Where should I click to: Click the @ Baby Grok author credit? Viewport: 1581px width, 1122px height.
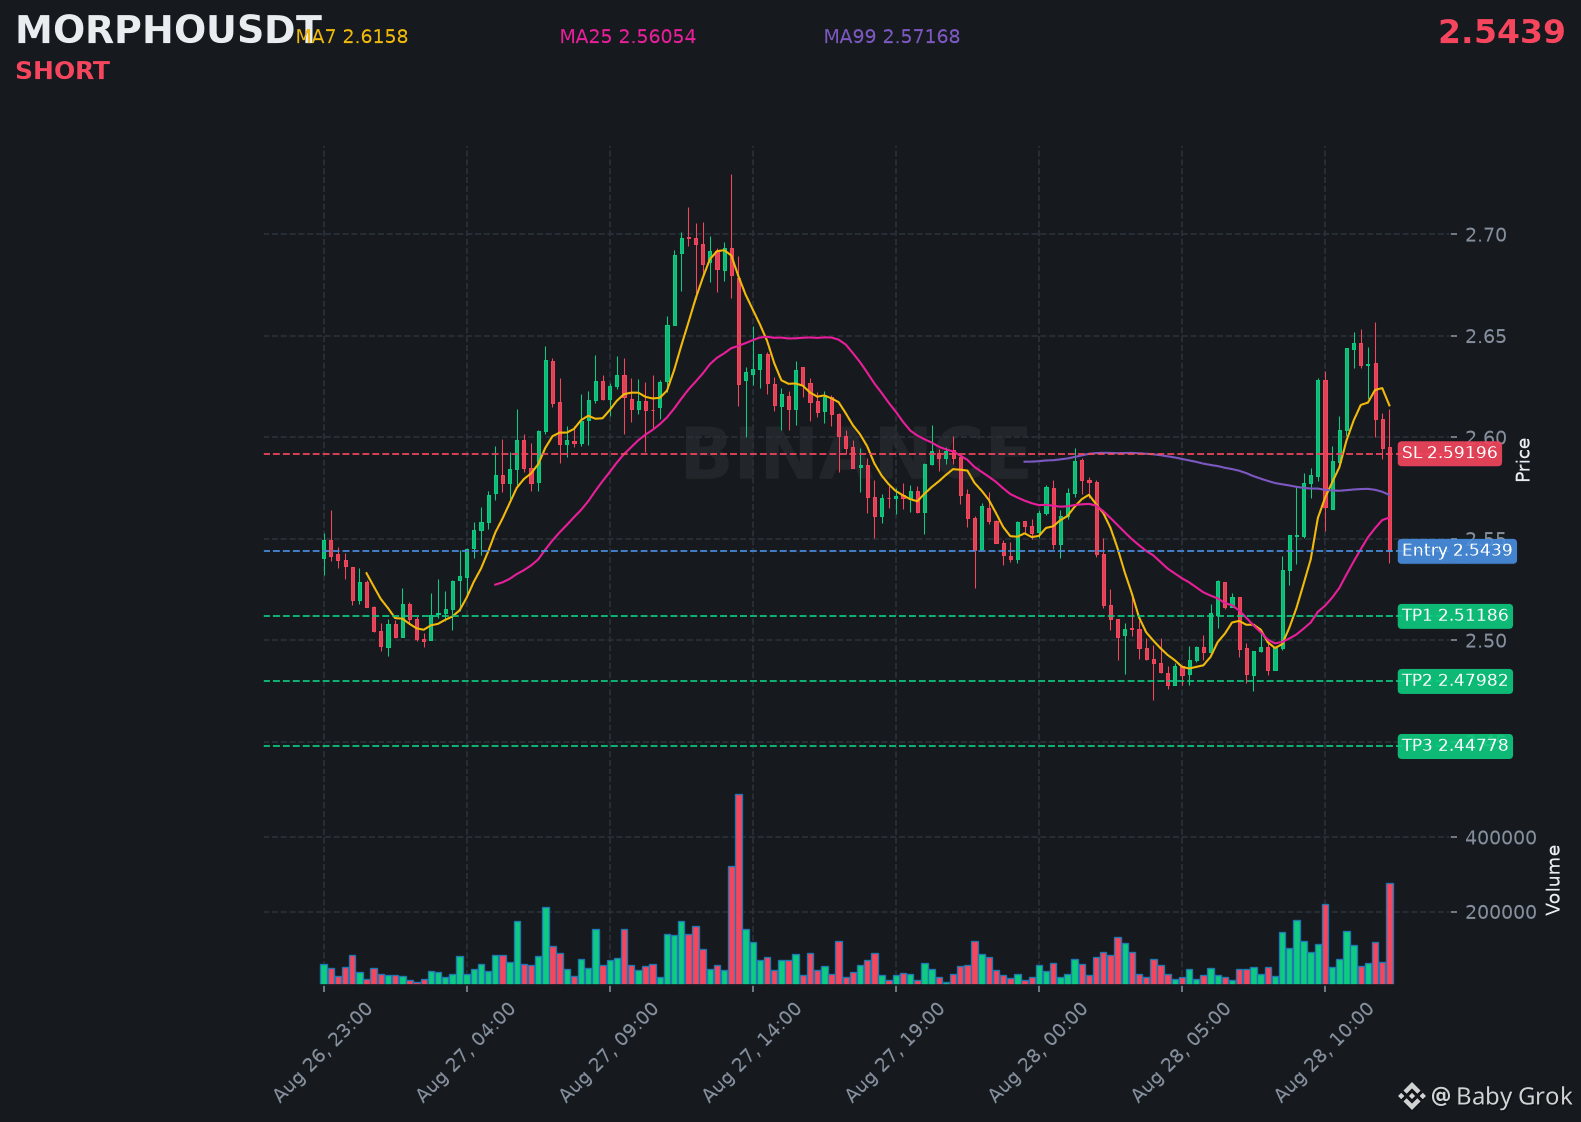(x=1501, y=1097)
